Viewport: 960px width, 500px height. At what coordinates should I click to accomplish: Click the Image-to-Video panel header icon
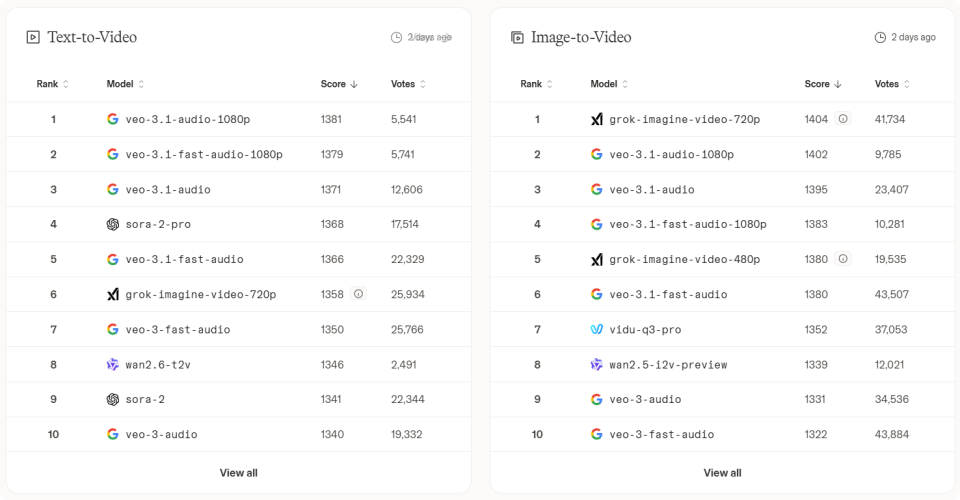(517, 37)
